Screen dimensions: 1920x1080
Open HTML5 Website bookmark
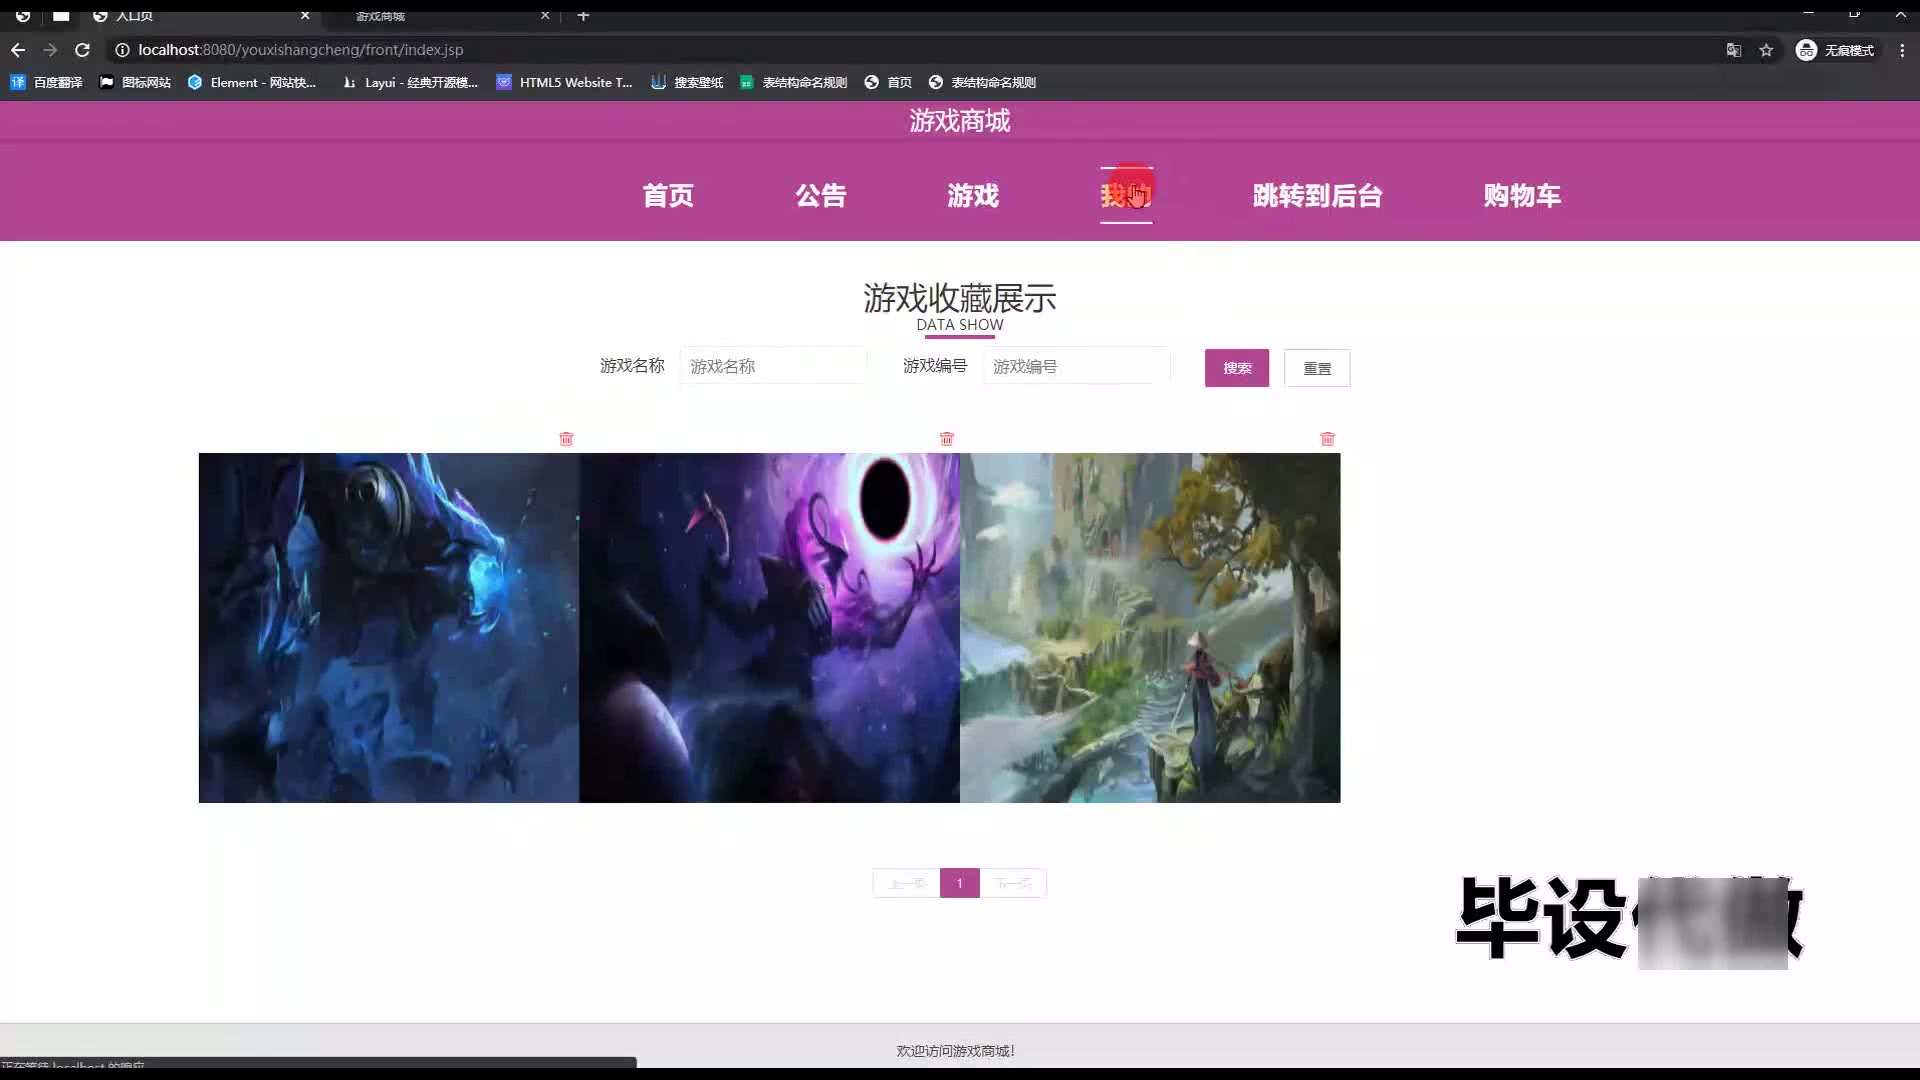565,82
